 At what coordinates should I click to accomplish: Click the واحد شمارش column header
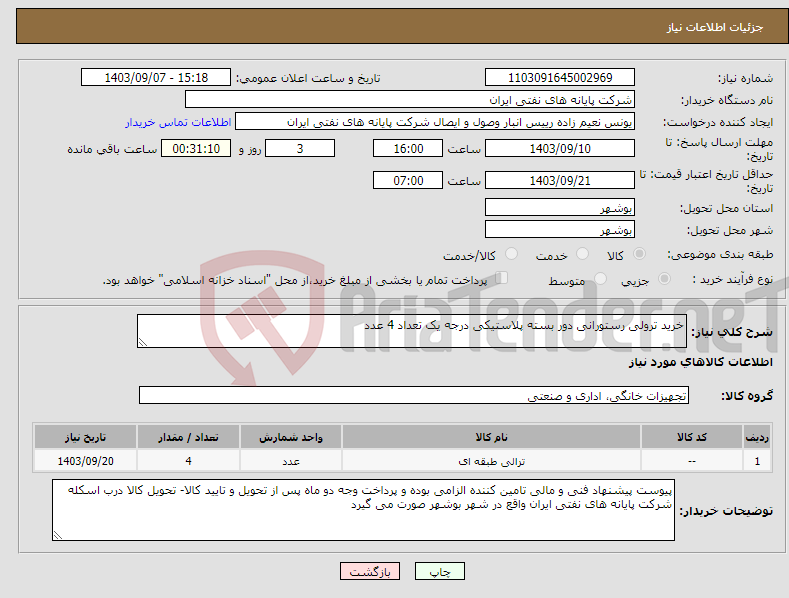(291, 437)
